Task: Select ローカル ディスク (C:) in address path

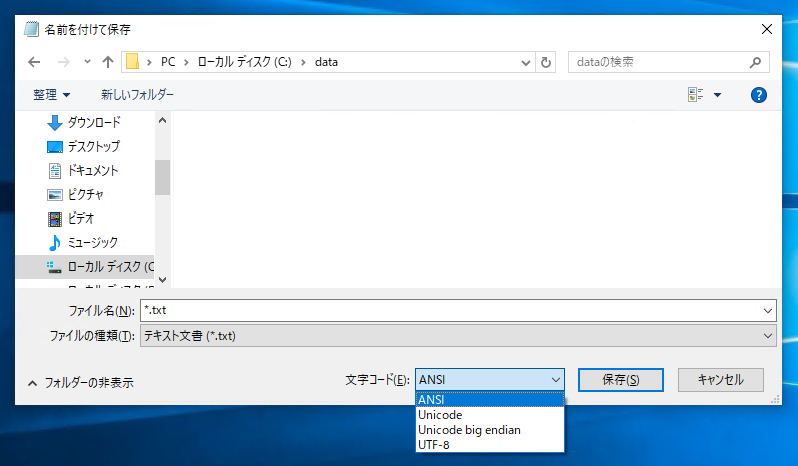Action: (x=245, y=62)
